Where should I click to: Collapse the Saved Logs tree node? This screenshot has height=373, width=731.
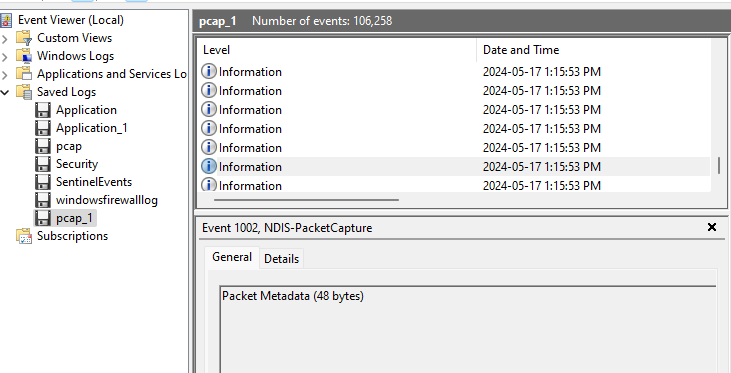pos(5,92)
